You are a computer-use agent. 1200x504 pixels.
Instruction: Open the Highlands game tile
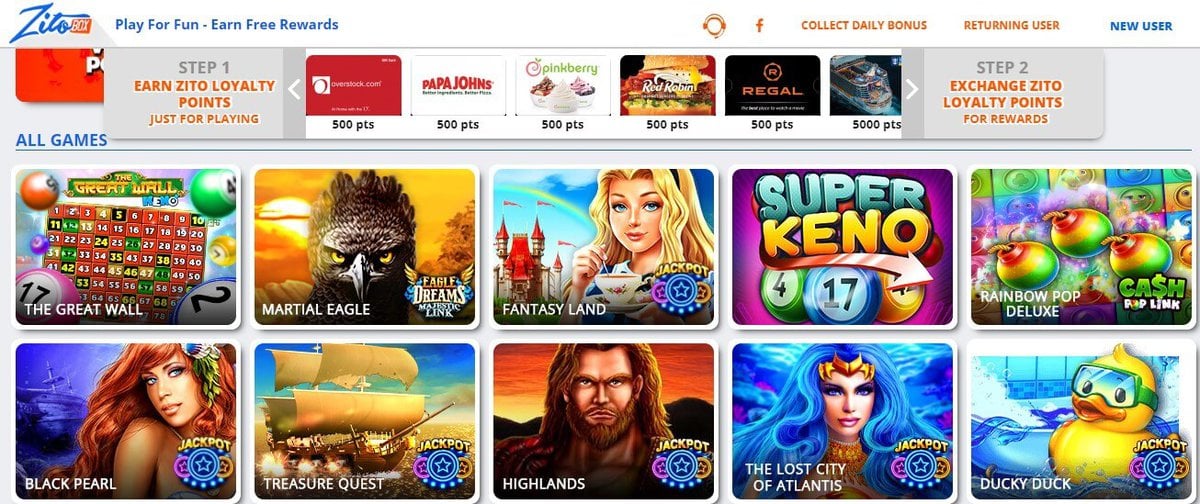pyautogui.click(x=604, y=421)
